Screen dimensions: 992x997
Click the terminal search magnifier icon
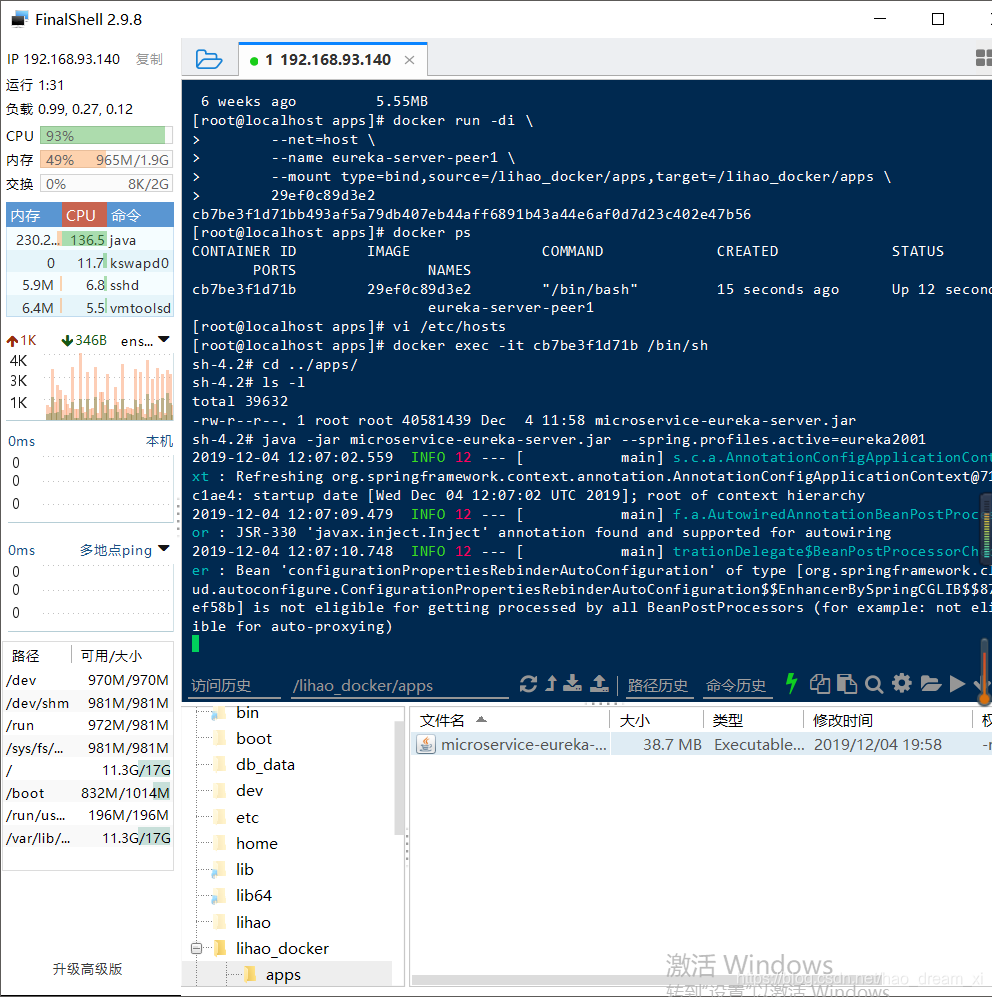click(x=874, y=685)
